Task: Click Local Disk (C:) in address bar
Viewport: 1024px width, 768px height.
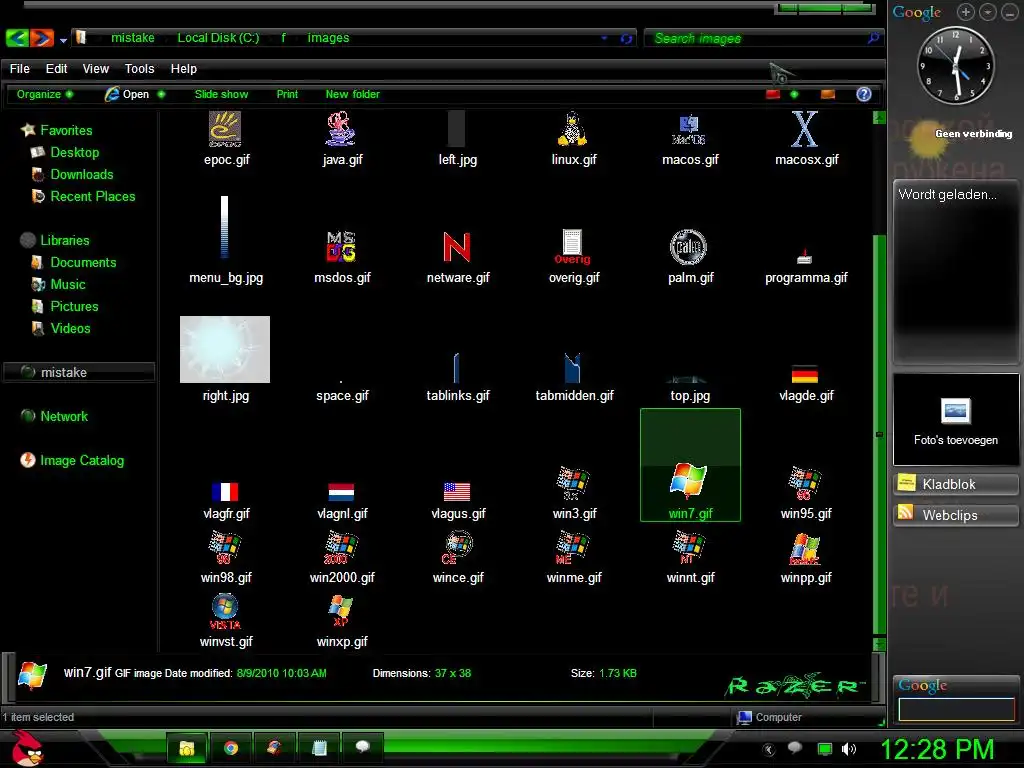Action: click(x=218, y=38)
